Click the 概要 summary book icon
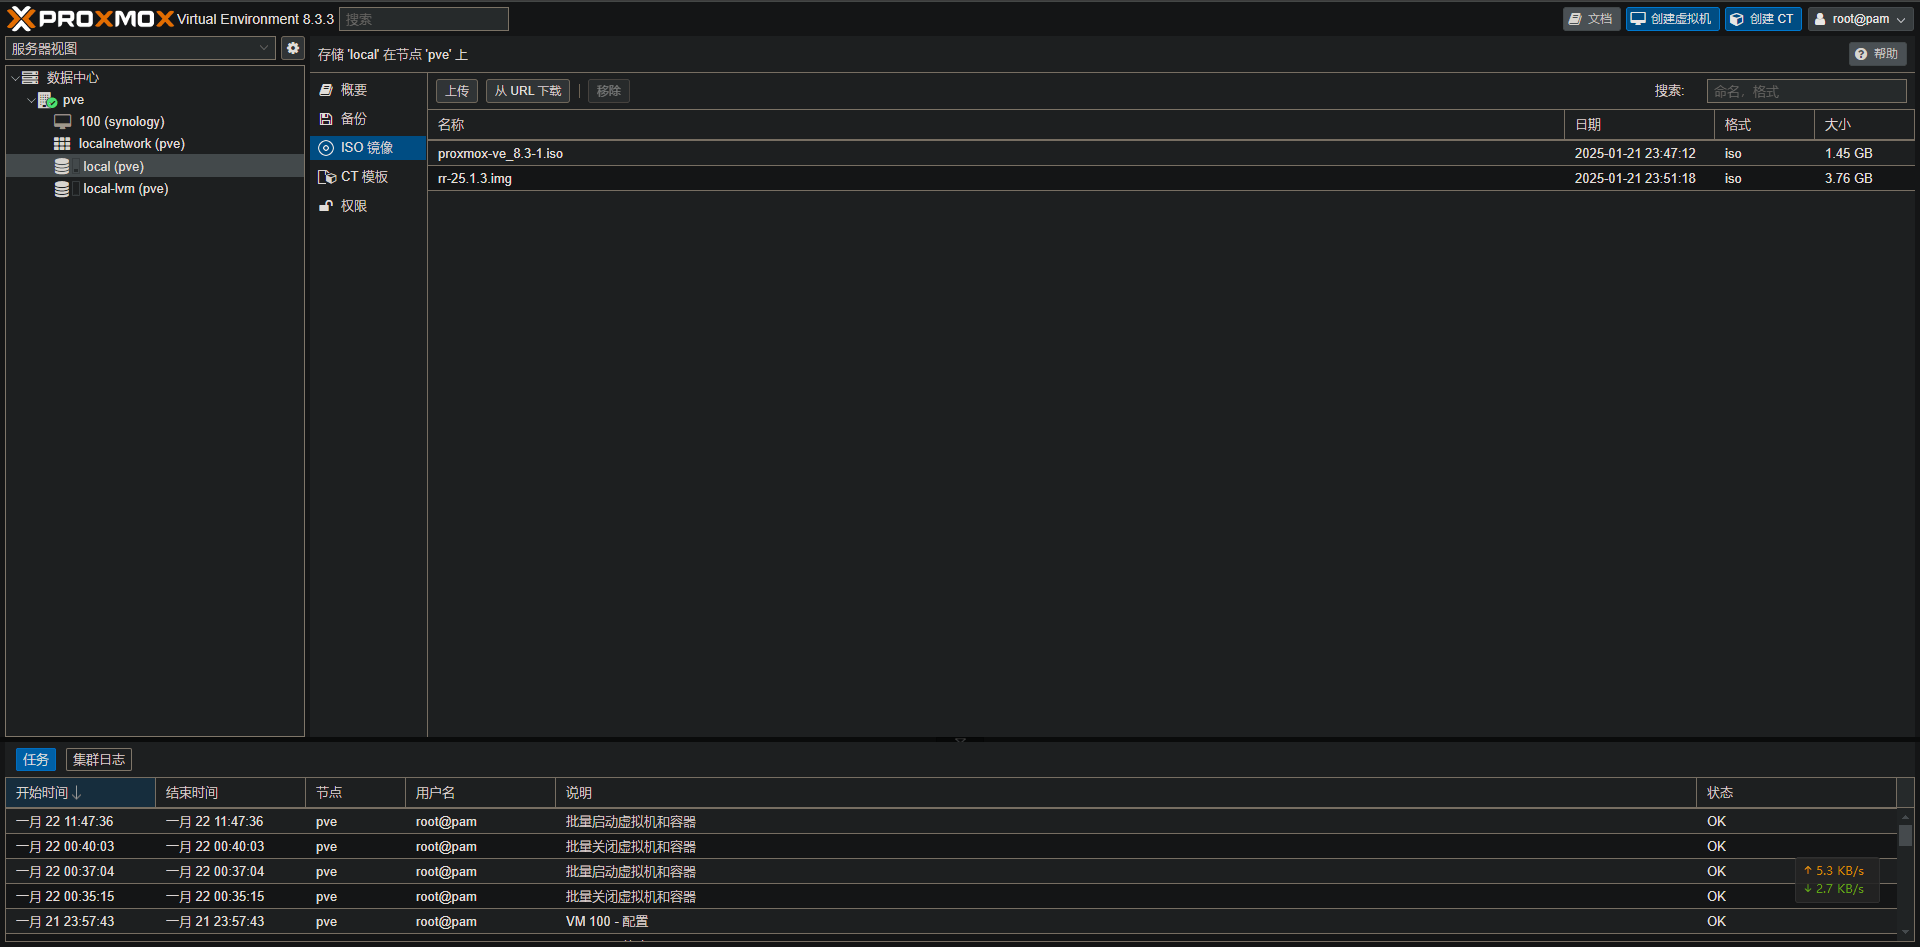Viewport: 1920px width, 947px height. point(326,90)
